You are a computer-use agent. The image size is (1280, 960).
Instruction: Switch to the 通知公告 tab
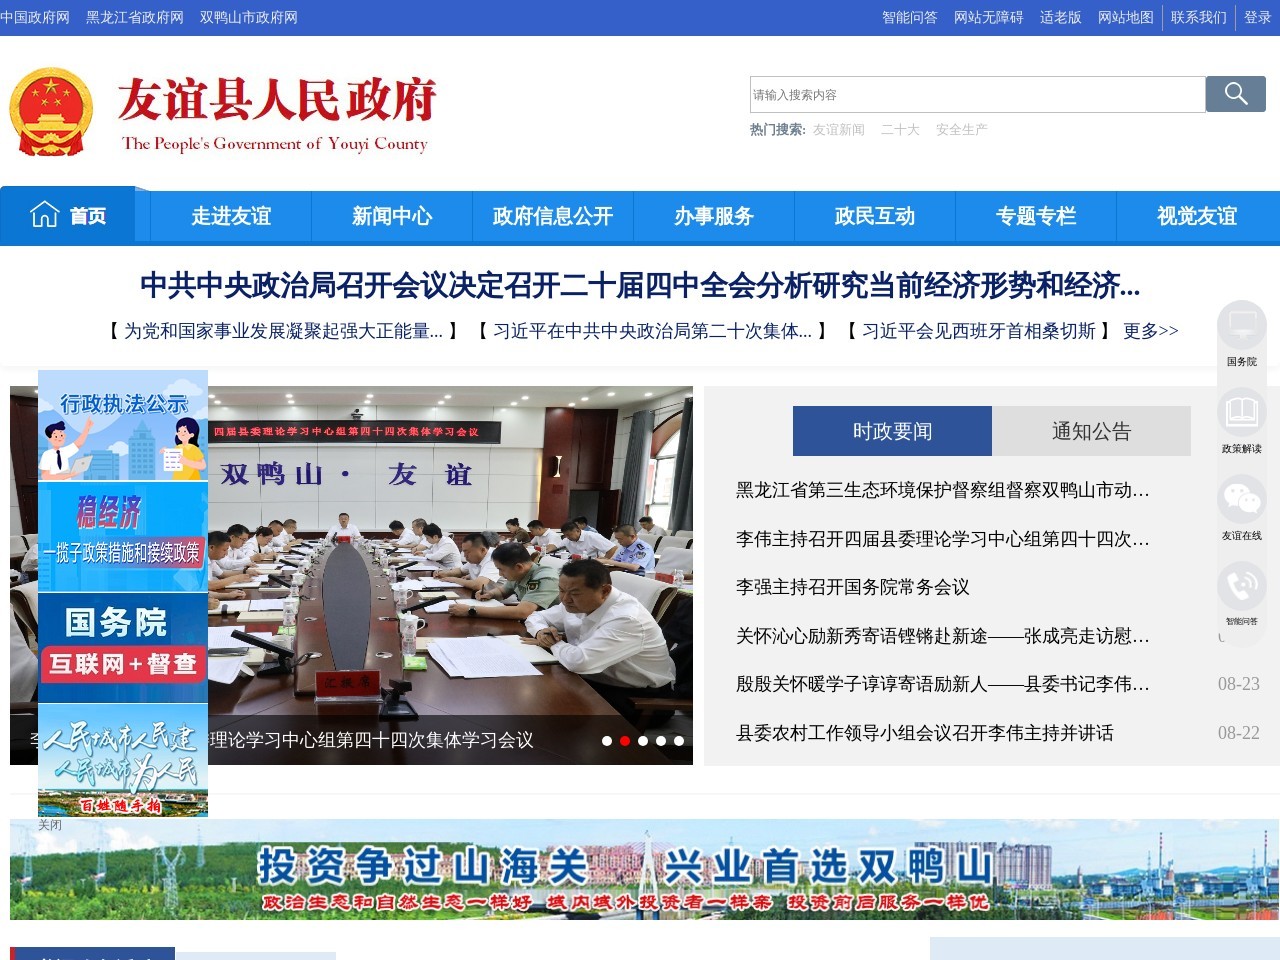click(1091, 431)
